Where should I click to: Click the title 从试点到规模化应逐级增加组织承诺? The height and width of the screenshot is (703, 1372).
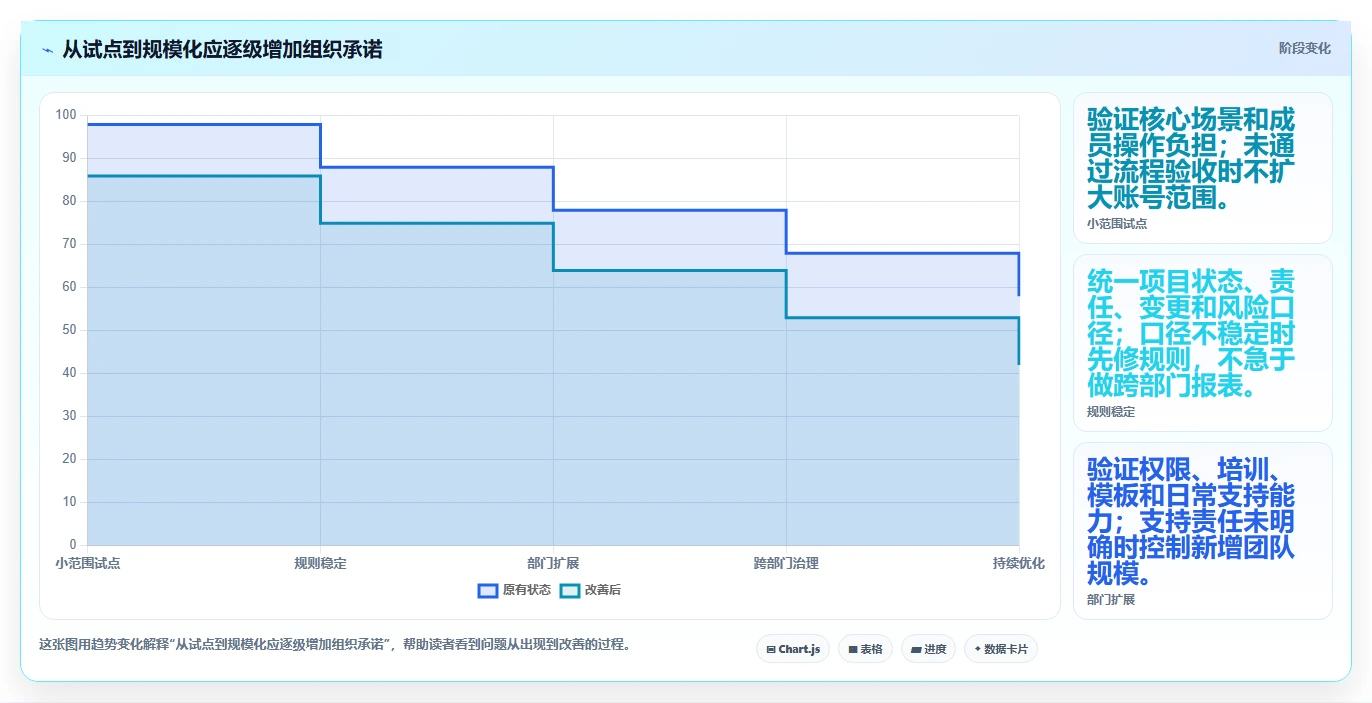222,49
